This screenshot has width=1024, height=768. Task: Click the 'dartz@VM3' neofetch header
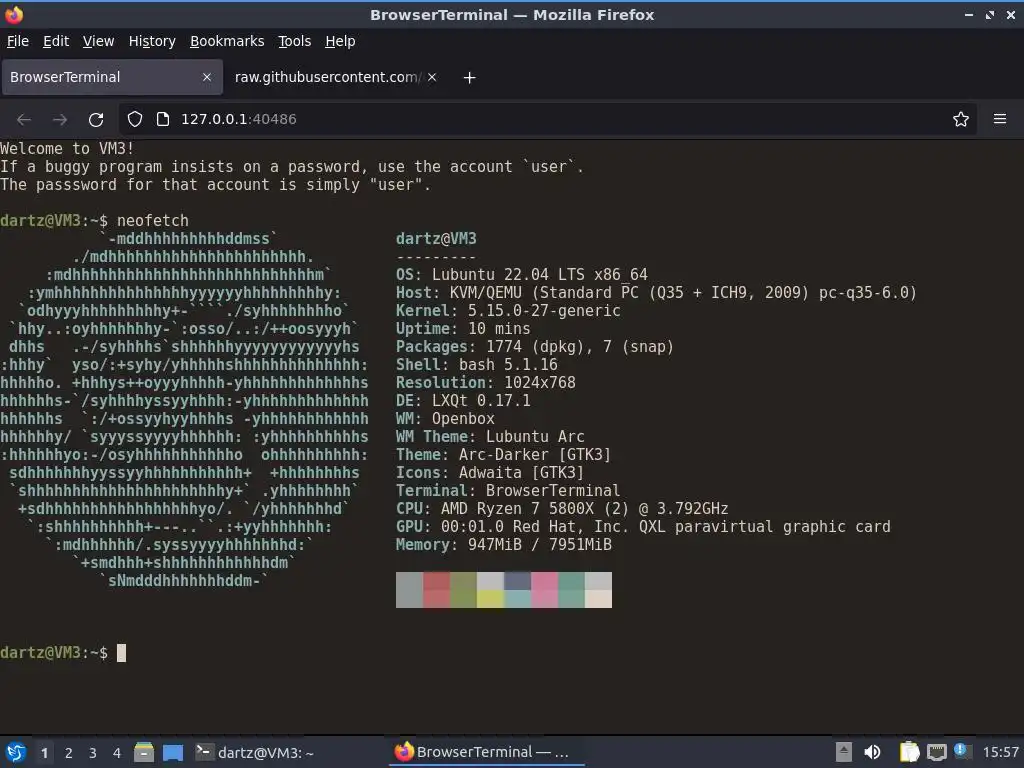[x=436, y=238]
